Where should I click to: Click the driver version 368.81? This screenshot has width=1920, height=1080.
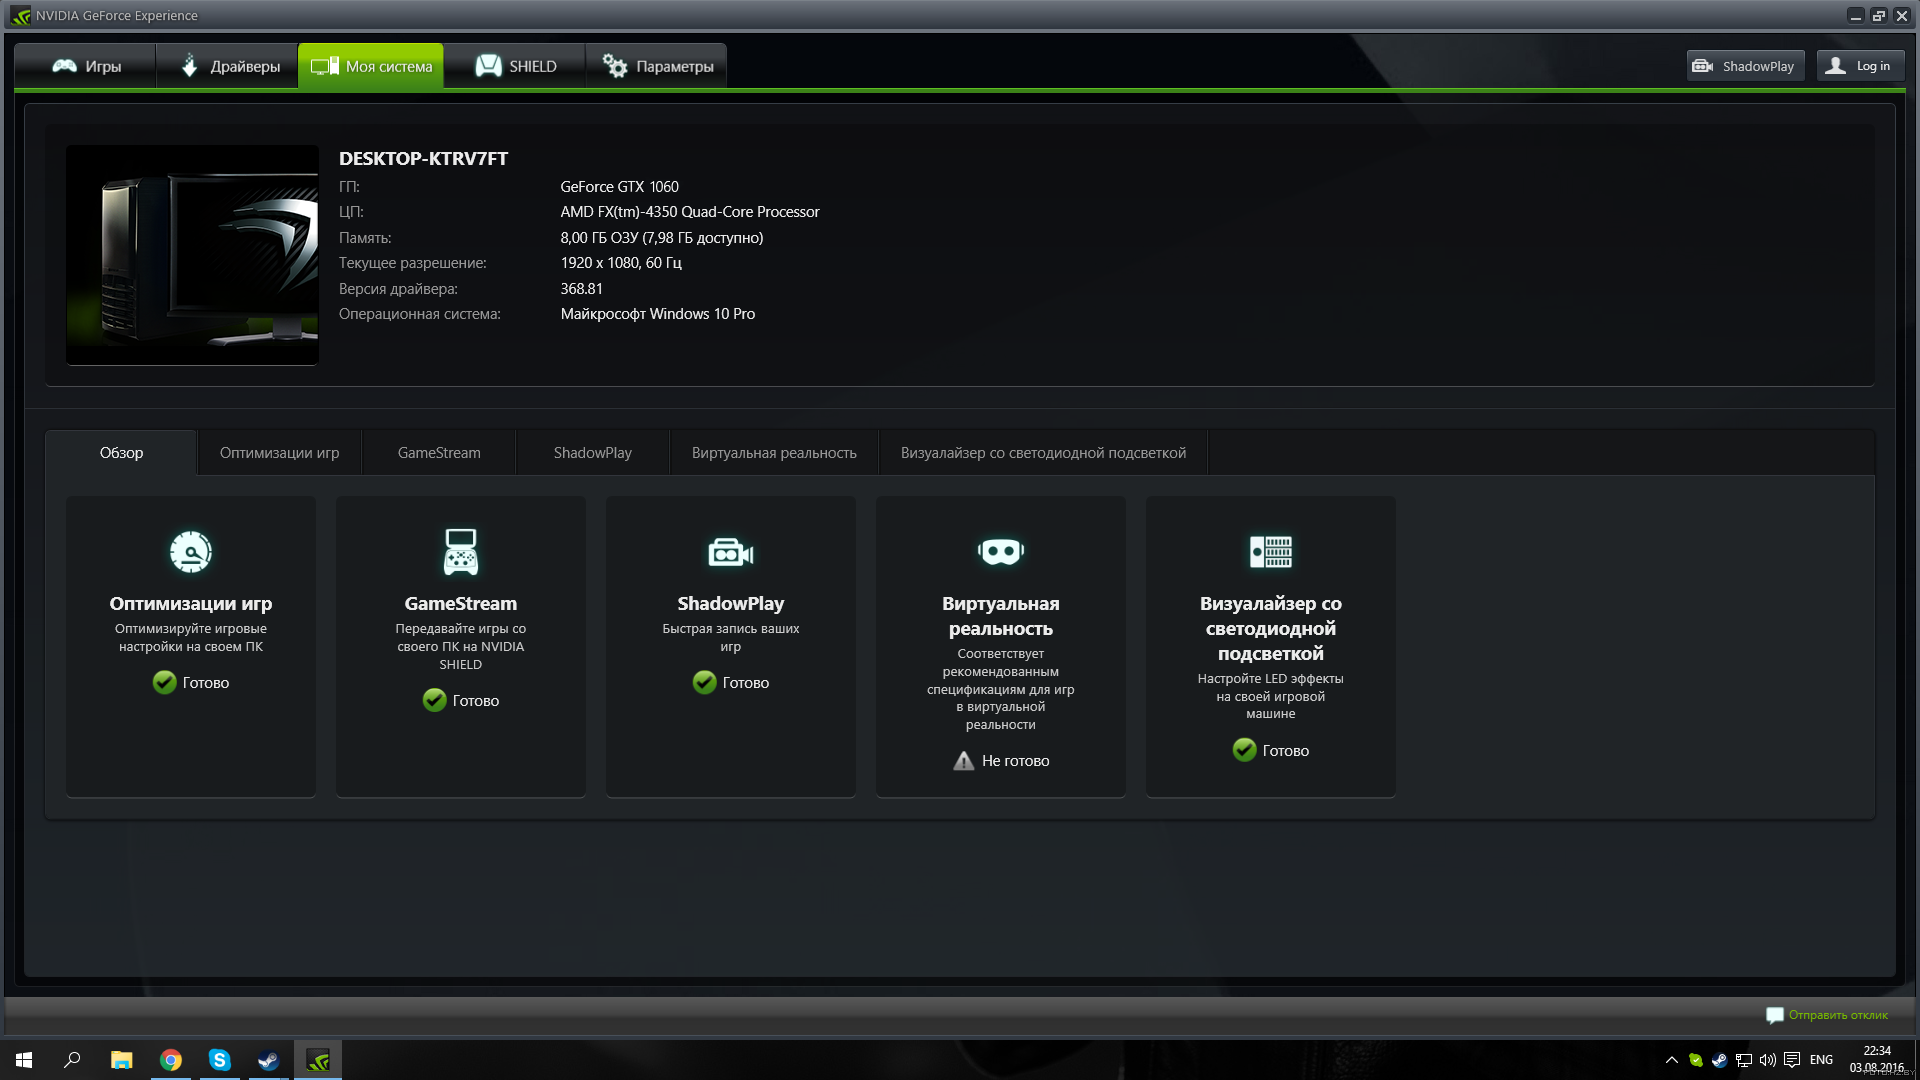click(581, 289)
